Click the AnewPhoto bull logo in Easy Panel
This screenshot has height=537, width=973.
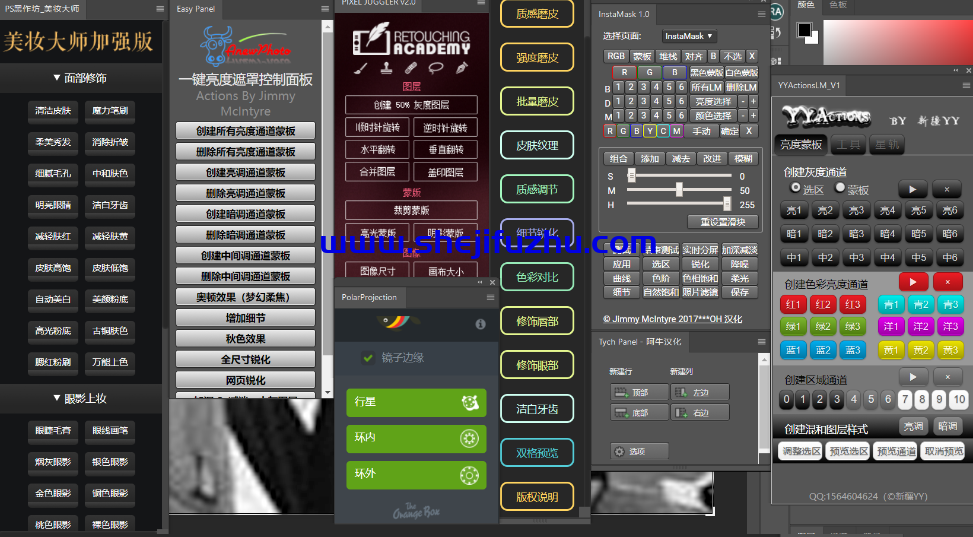point(216,46)
